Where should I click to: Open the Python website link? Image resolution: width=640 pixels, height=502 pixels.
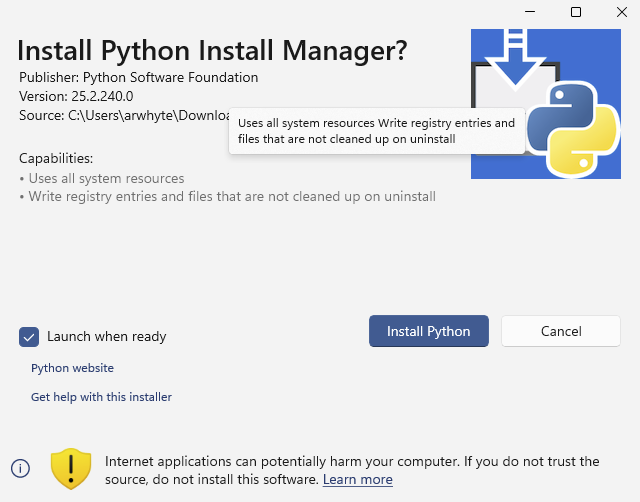[72, 368]
